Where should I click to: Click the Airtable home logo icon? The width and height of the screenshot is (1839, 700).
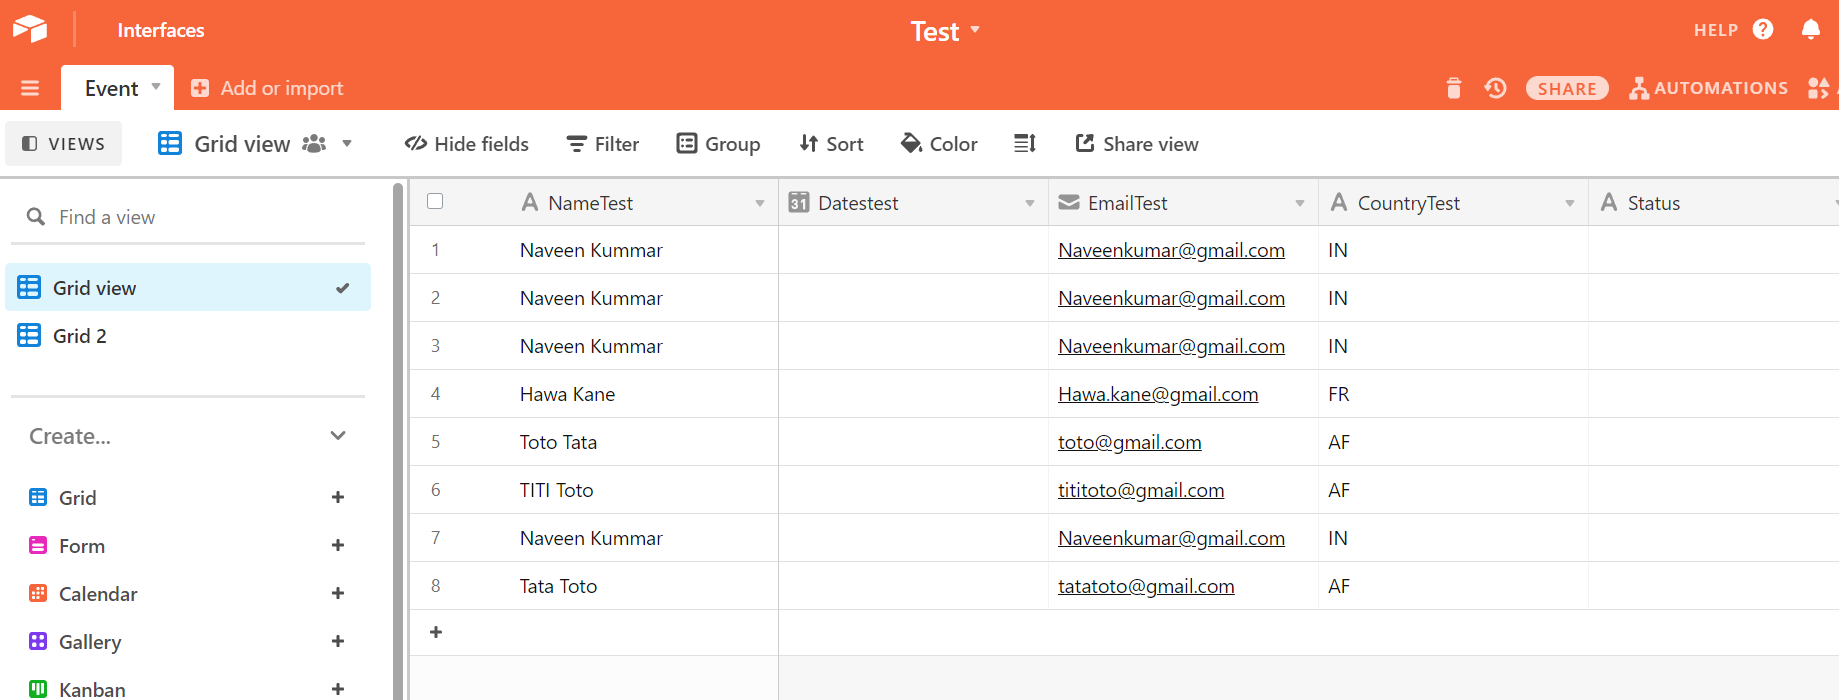coord(30,29)
